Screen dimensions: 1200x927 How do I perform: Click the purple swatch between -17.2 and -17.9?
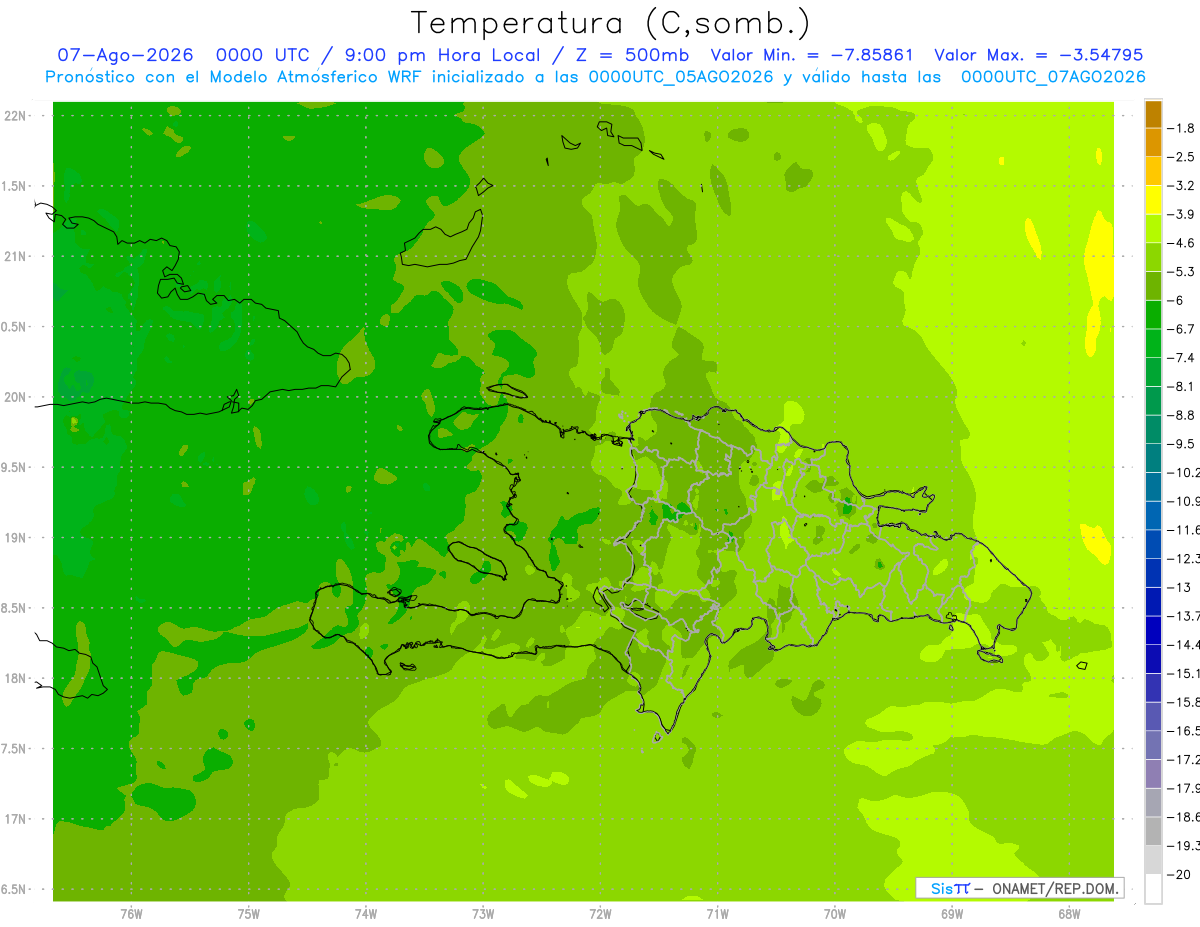1153,774
